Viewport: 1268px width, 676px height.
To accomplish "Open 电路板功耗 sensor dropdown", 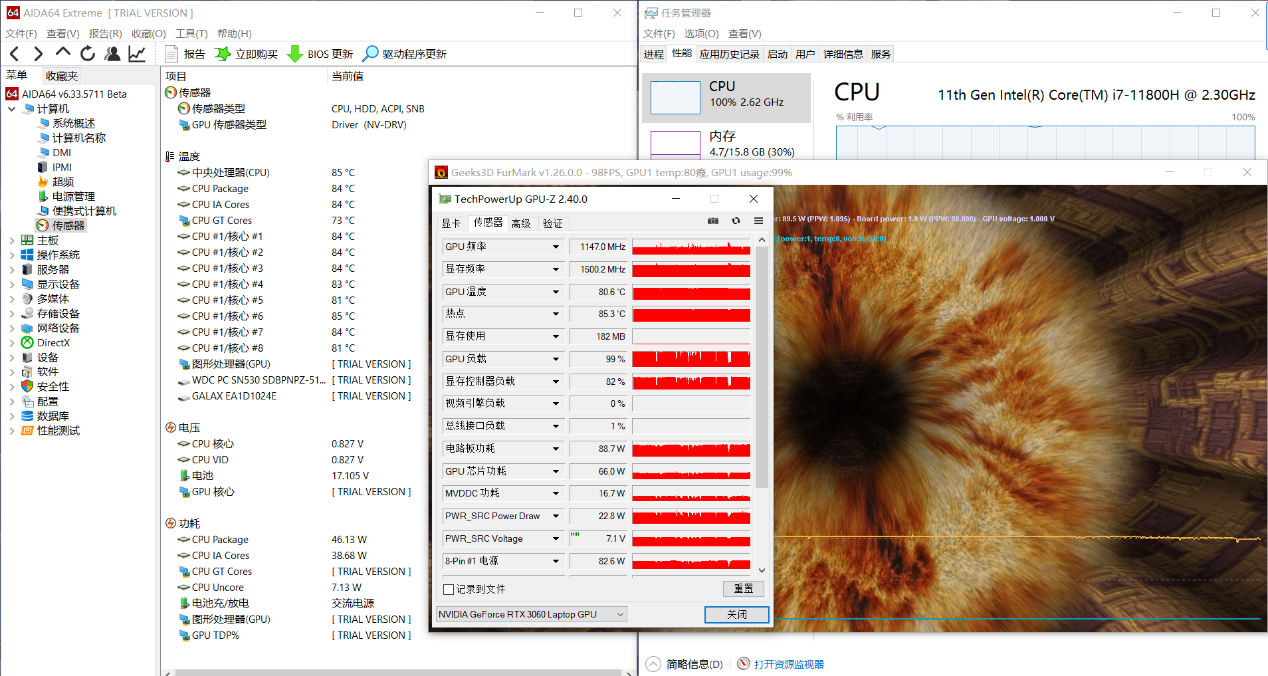I will point(556,449).
